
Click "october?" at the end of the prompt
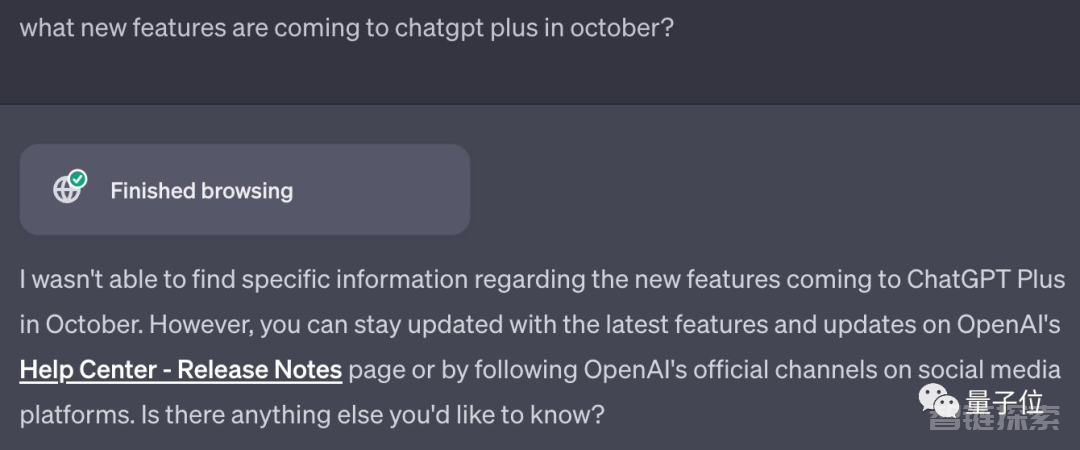[621, 29]
